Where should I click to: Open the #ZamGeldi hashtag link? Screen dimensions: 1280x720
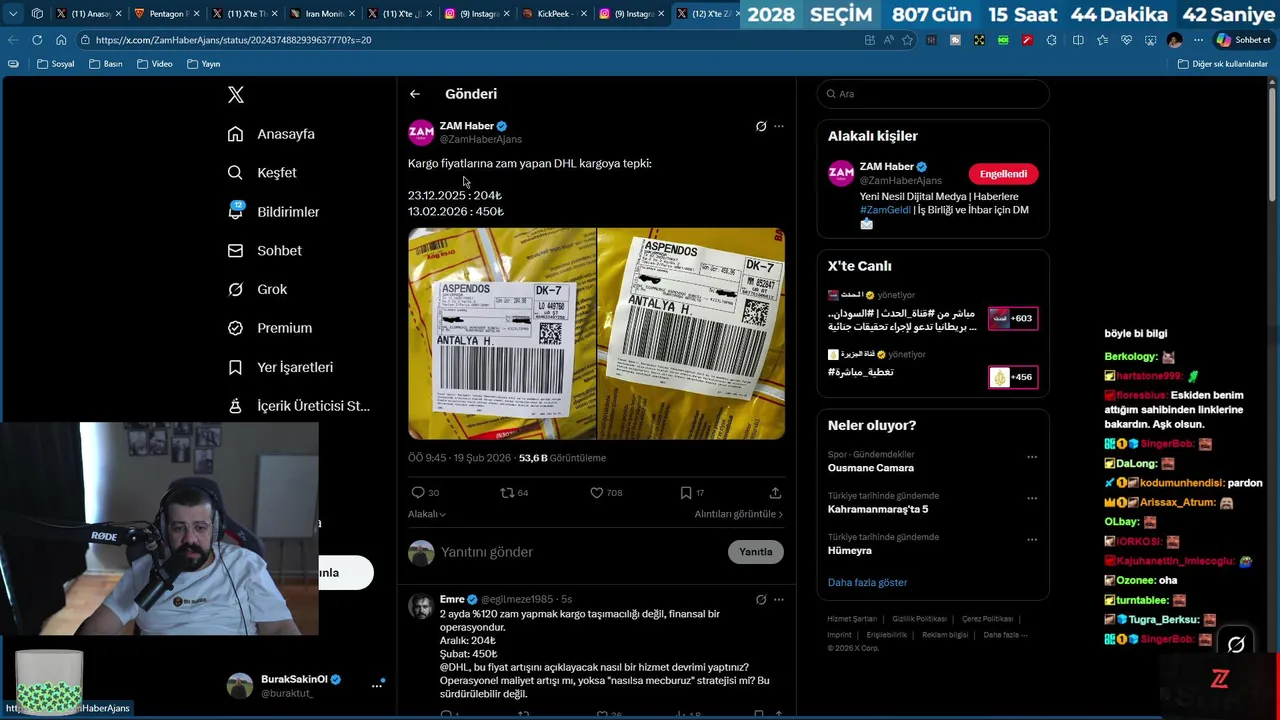(885, 210)
